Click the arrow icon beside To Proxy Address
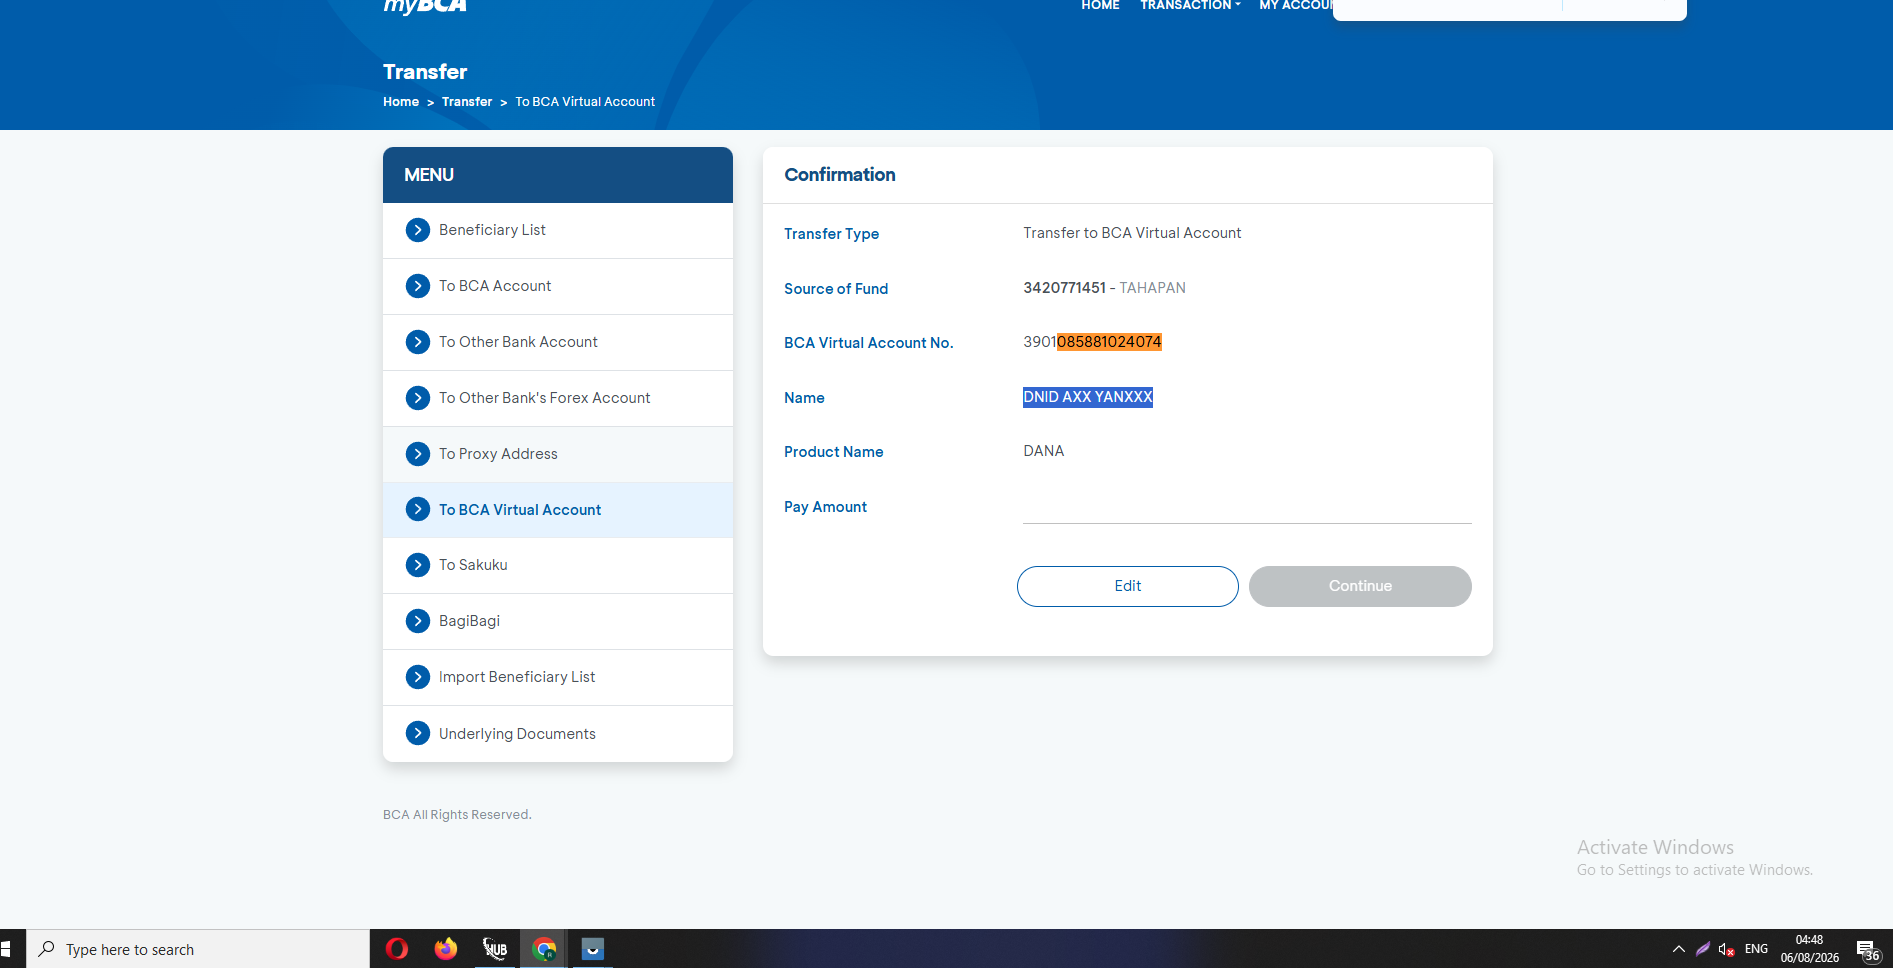This screenshot has width=1893, height=968. pyautogui.click(x=418, y=454)
